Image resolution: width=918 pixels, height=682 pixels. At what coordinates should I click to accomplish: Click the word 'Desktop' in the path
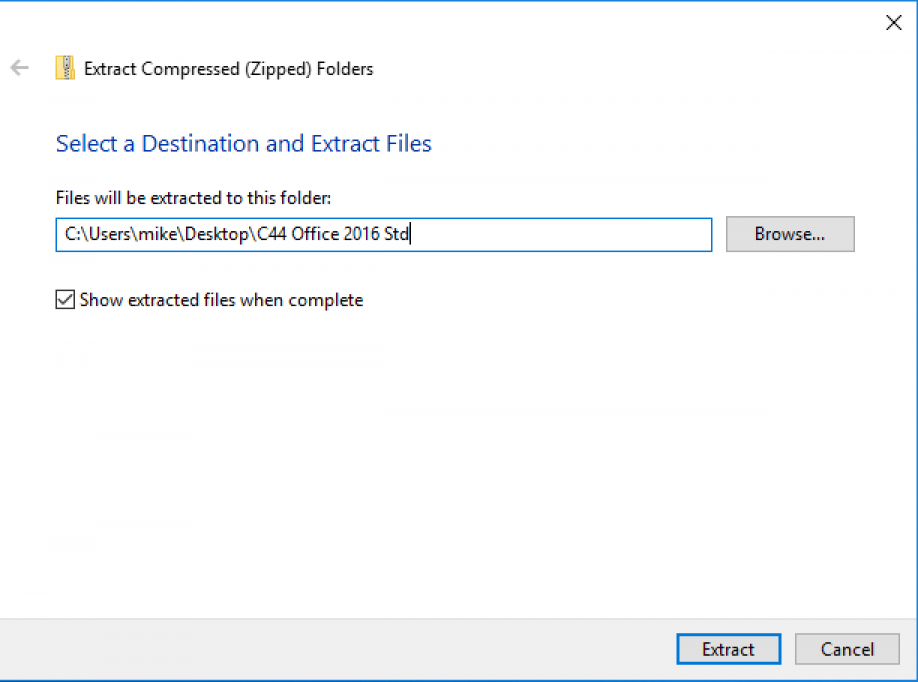218,235
